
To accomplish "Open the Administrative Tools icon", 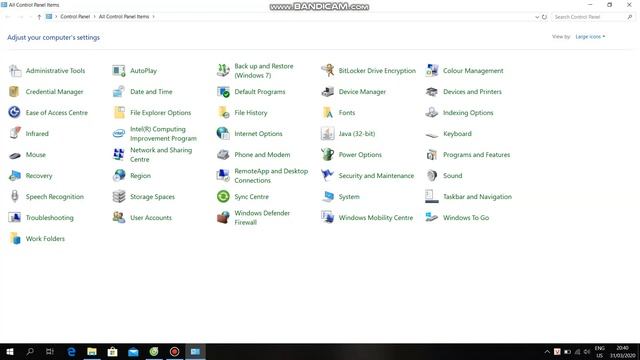I will [x=15, y=71].
